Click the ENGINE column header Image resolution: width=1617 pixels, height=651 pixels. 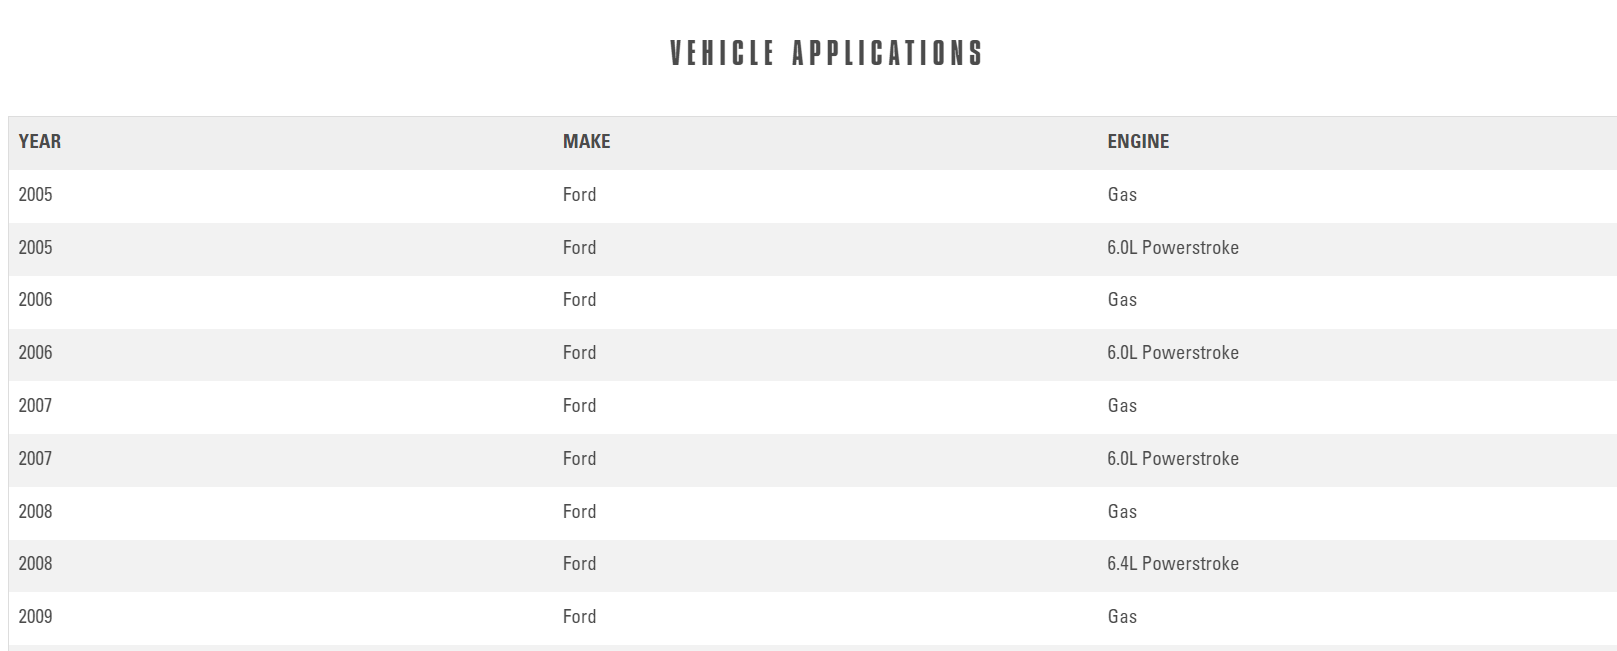(1138, 142)
